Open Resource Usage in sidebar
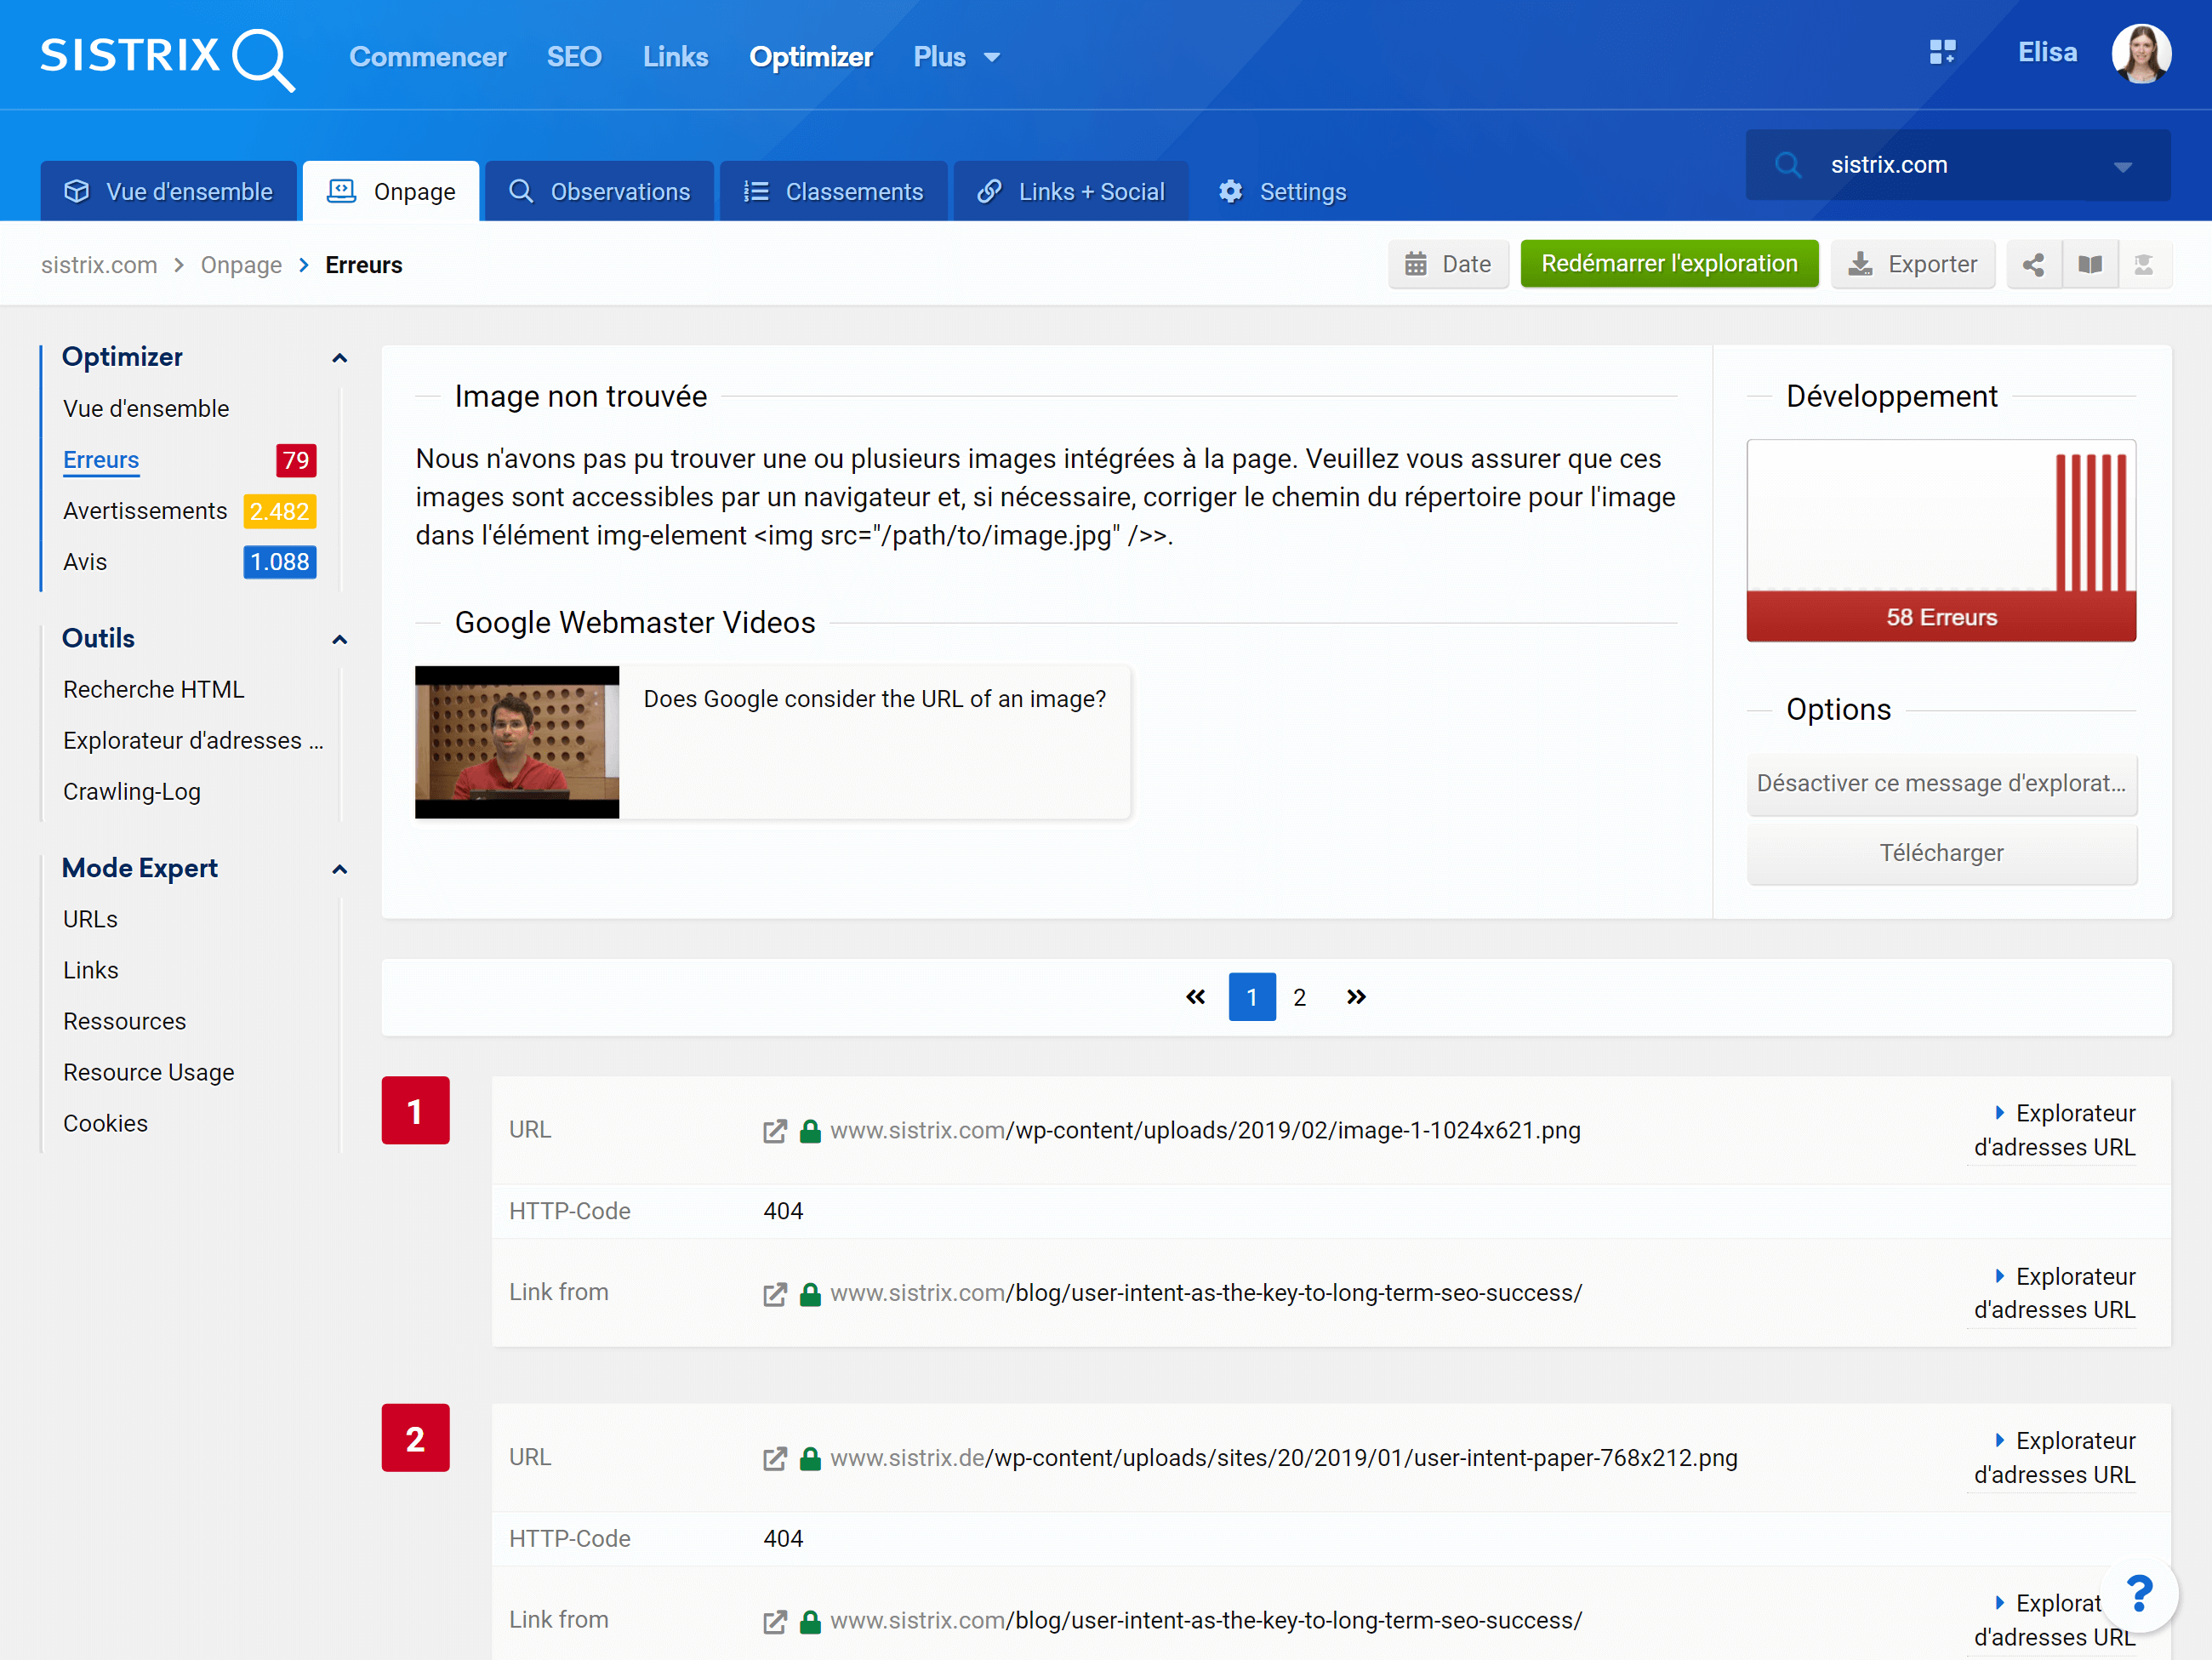 pyautogui.click(x=149, y=1073)
